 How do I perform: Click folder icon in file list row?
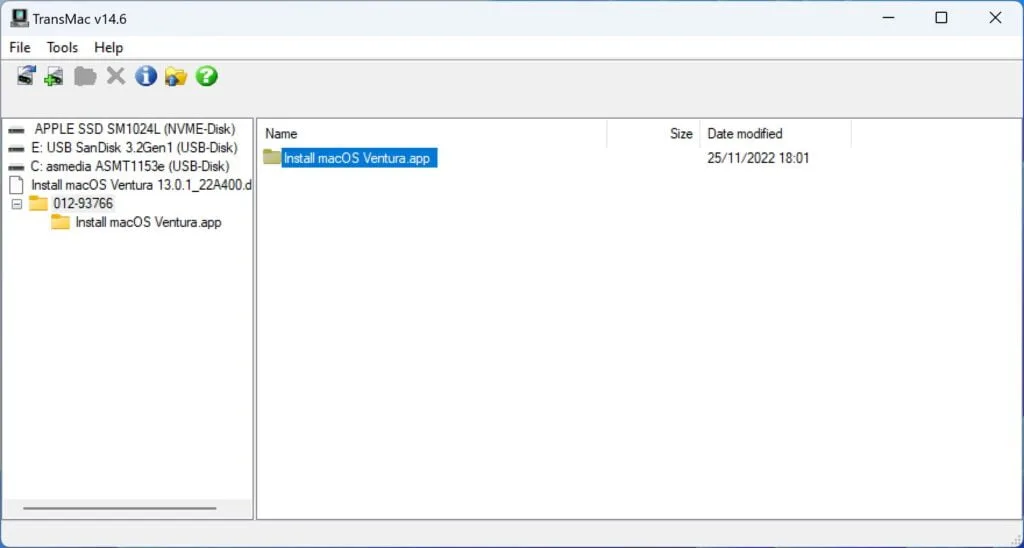(272, 157)
